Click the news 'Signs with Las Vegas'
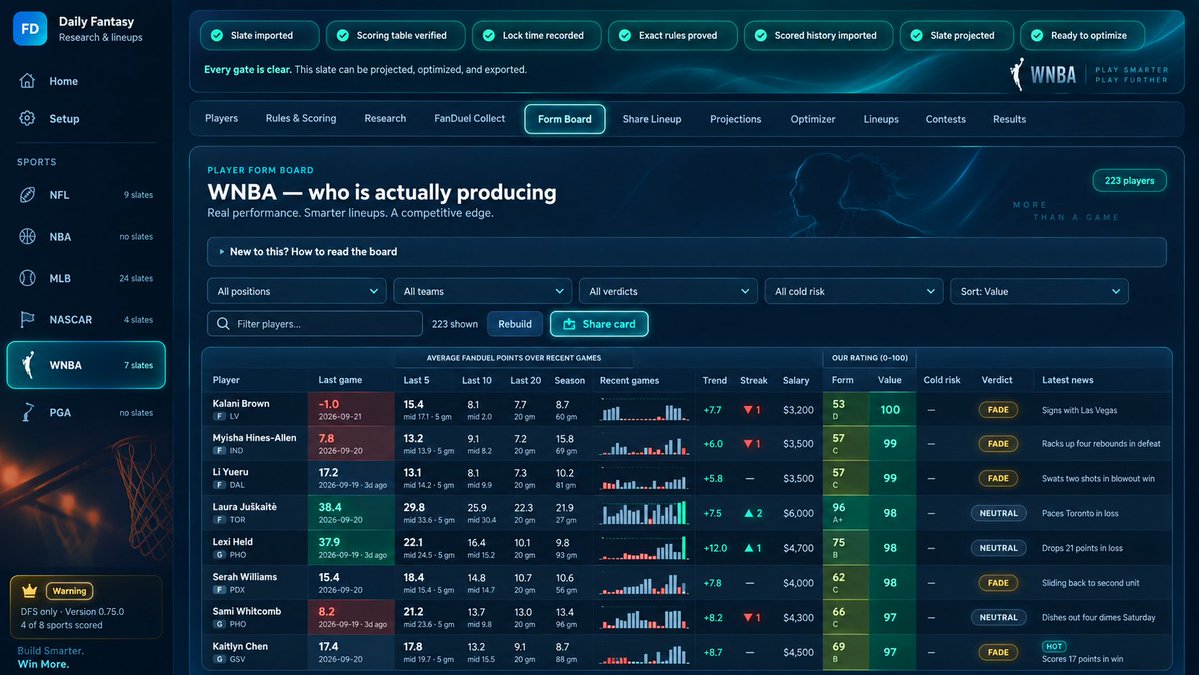 [x=1079, y=411]
